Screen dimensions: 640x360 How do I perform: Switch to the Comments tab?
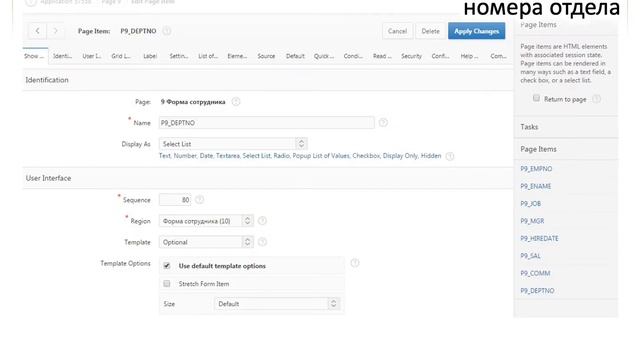point(498,56)
